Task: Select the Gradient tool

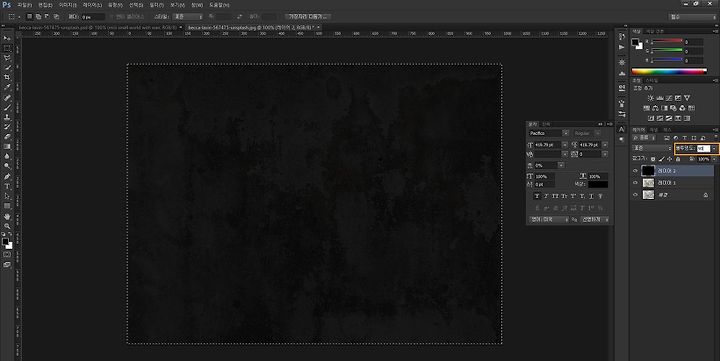Action: coord(7,147)
